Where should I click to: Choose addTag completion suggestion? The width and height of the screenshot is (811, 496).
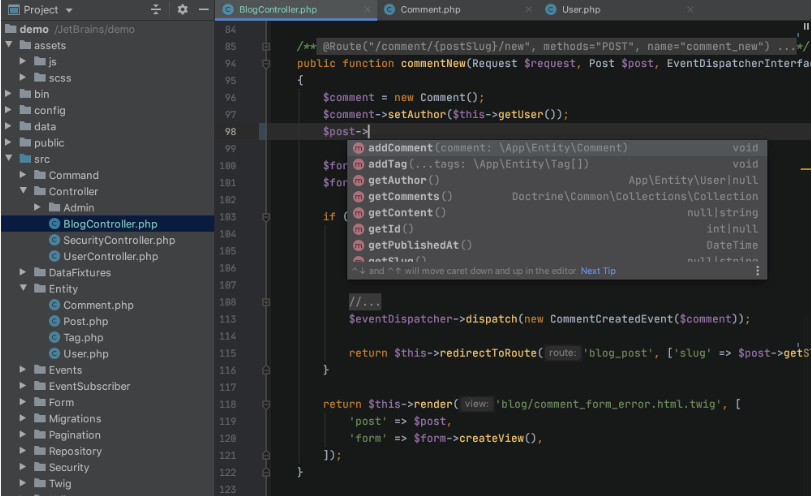(557, 164)
